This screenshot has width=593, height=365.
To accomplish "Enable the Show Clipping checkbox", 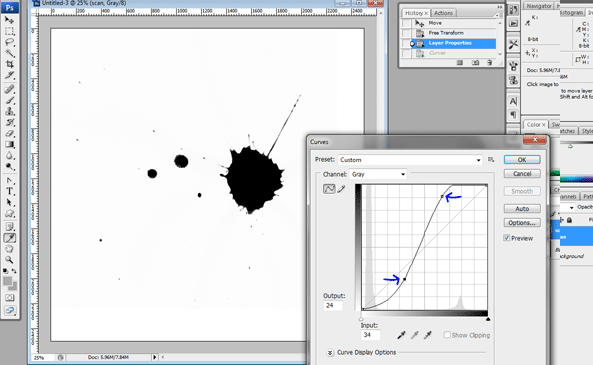I will [447, 335].
